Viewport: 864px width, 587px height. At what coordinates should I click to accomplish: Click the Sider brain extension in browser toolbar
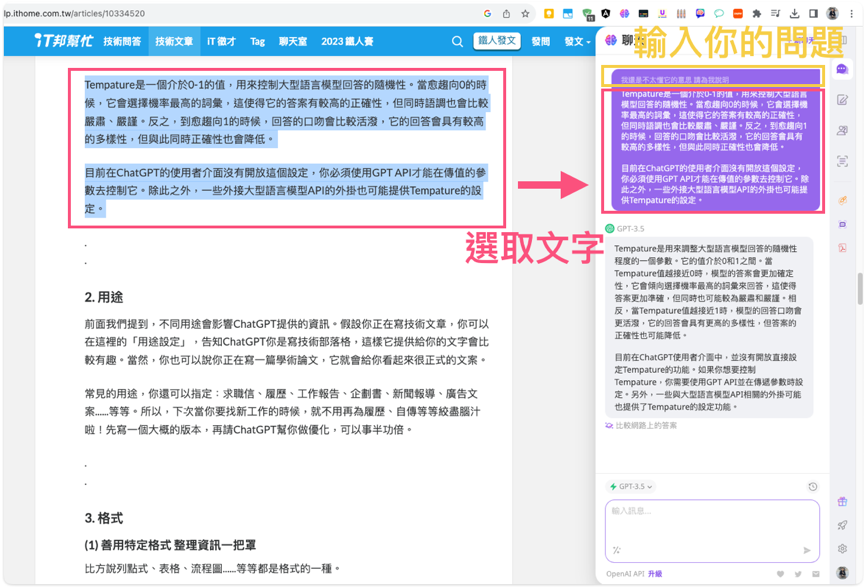(x=624, y=13)
